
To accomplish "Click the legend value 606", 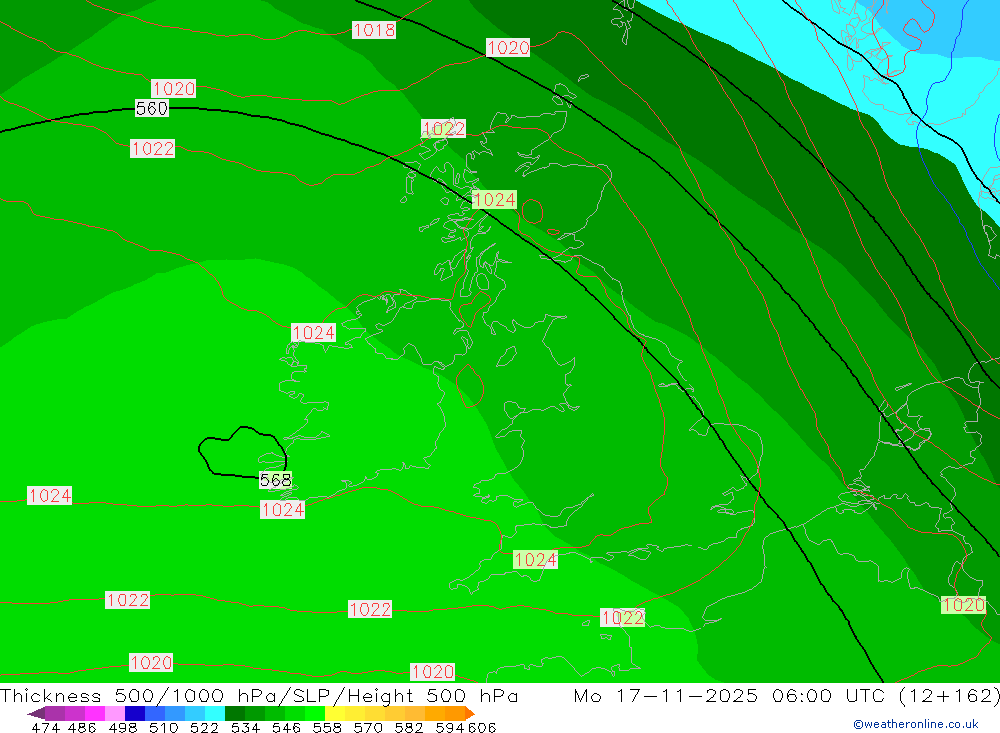I will [x=482, y=727].
